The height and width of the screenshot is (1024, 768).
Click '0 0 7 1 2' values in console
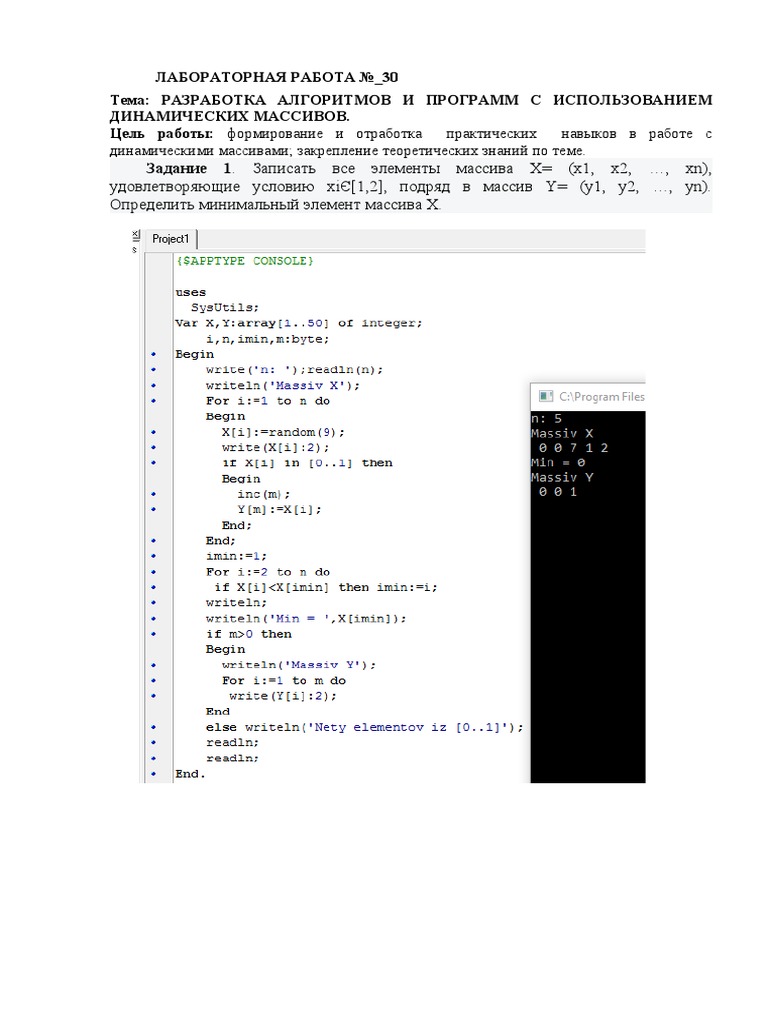(573, 448)
